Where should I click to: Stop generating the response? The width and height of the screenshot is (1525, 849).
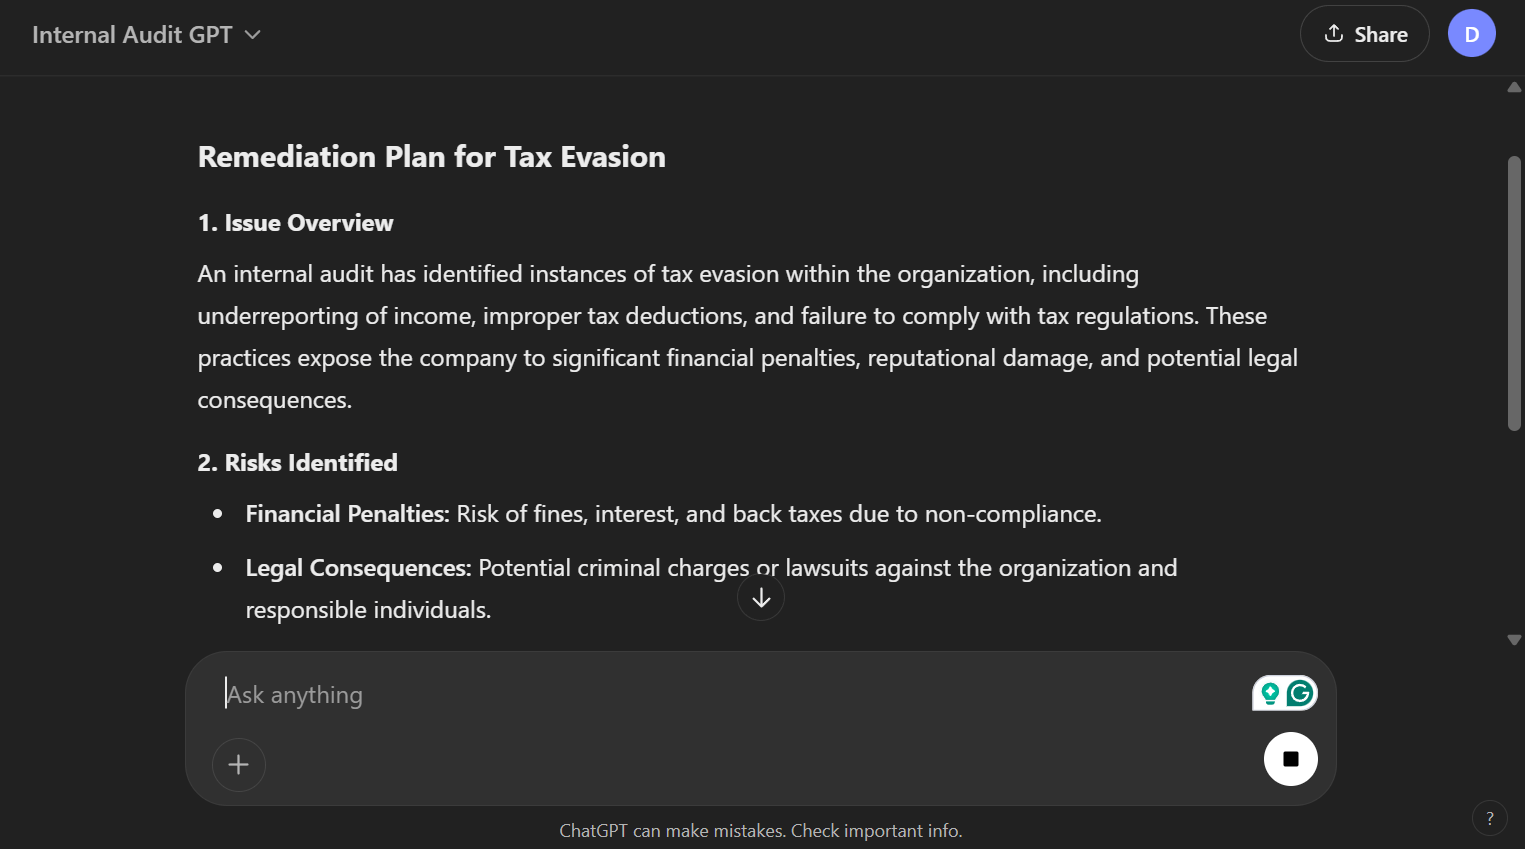1290,759
